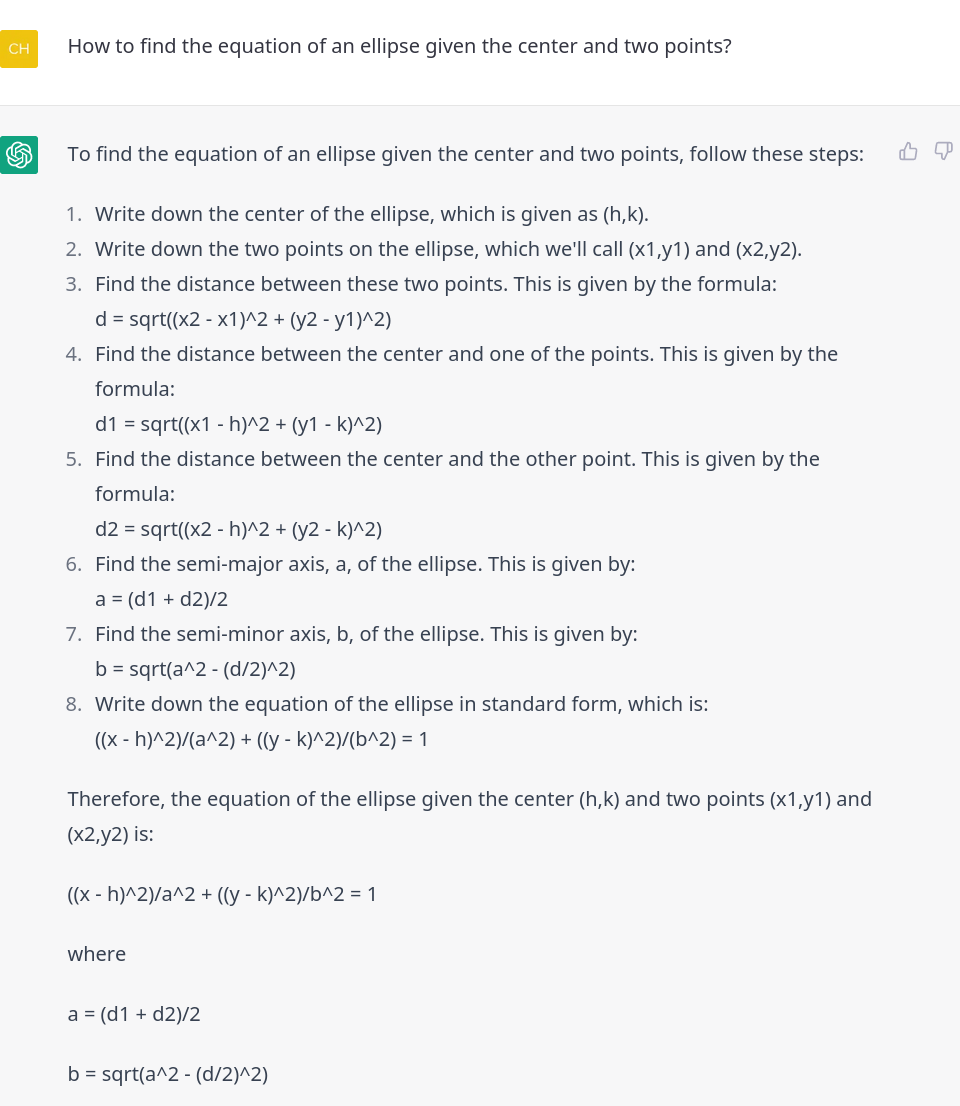The image size is (960, 1106).
Task: Click the thumbs up feedback icon
Action: [908, 151]
